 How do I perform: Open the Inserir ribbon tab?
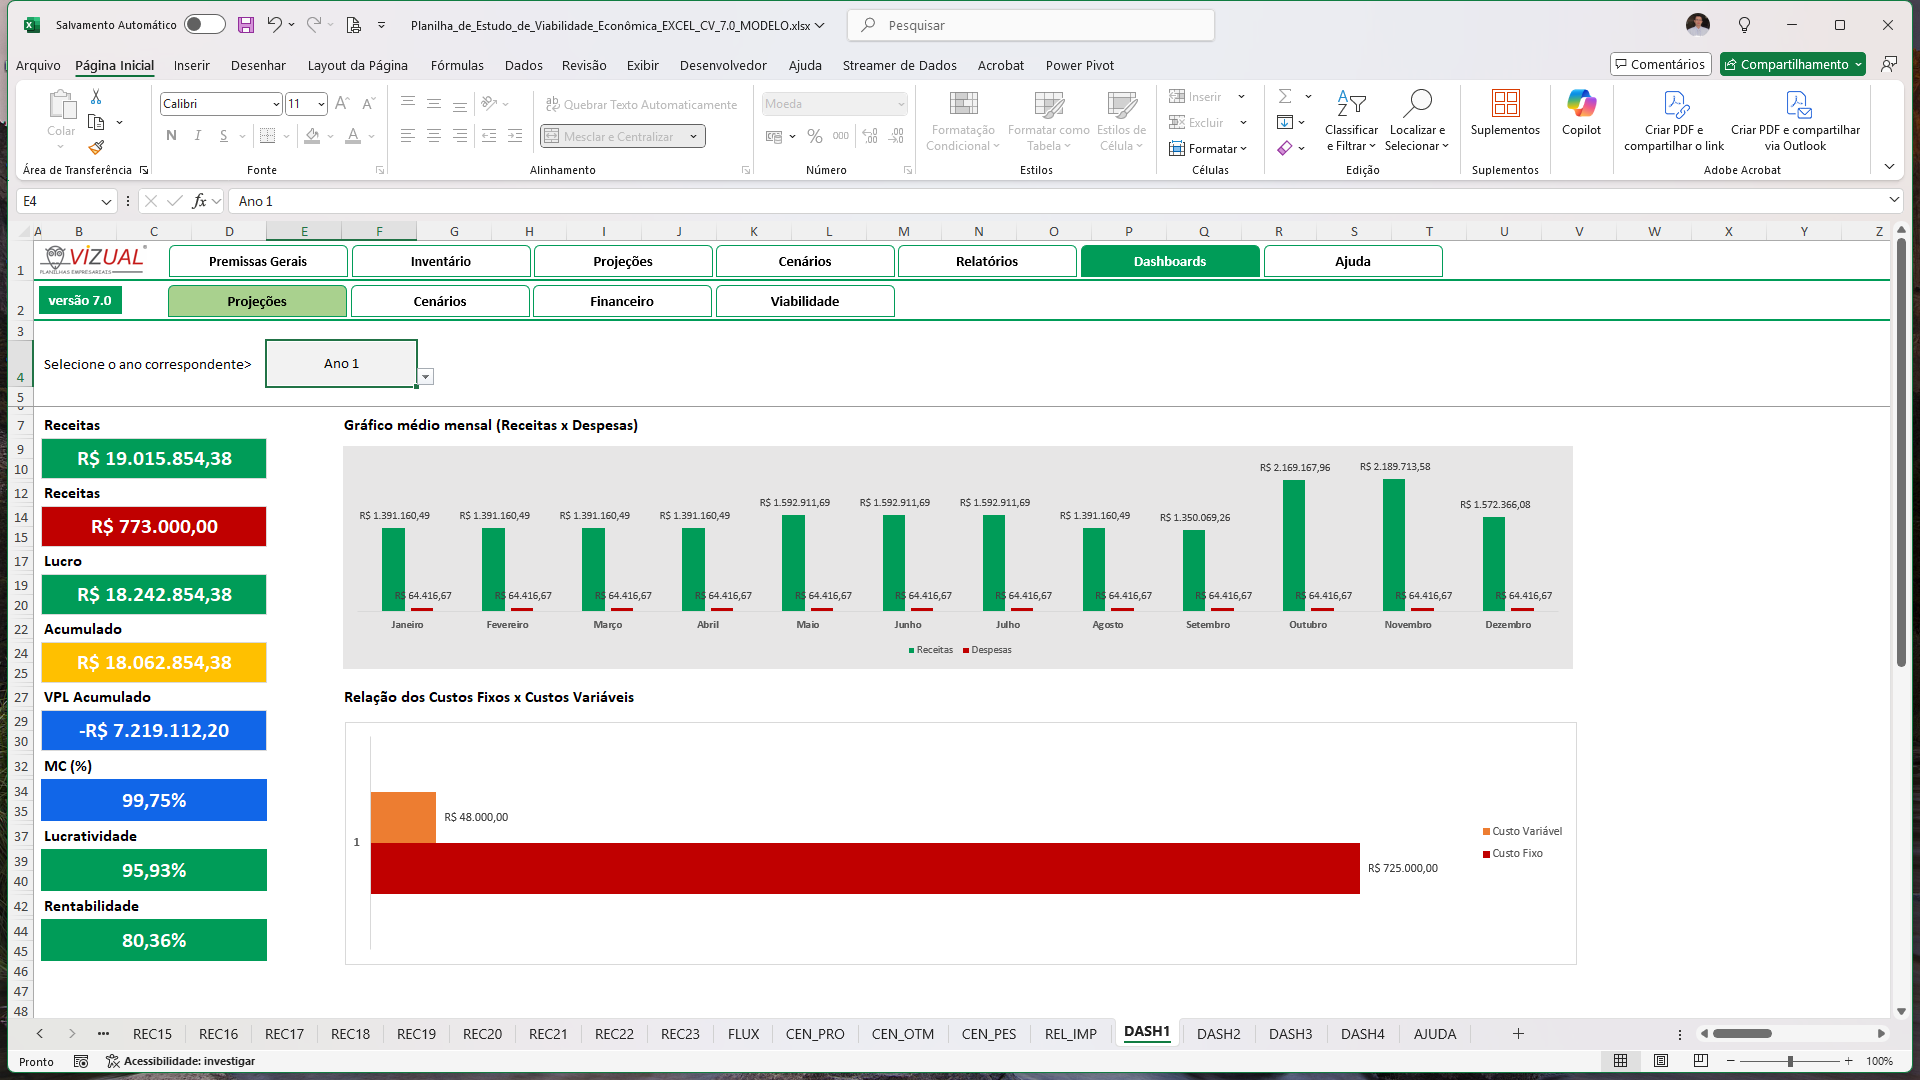[x=191, y=65]
